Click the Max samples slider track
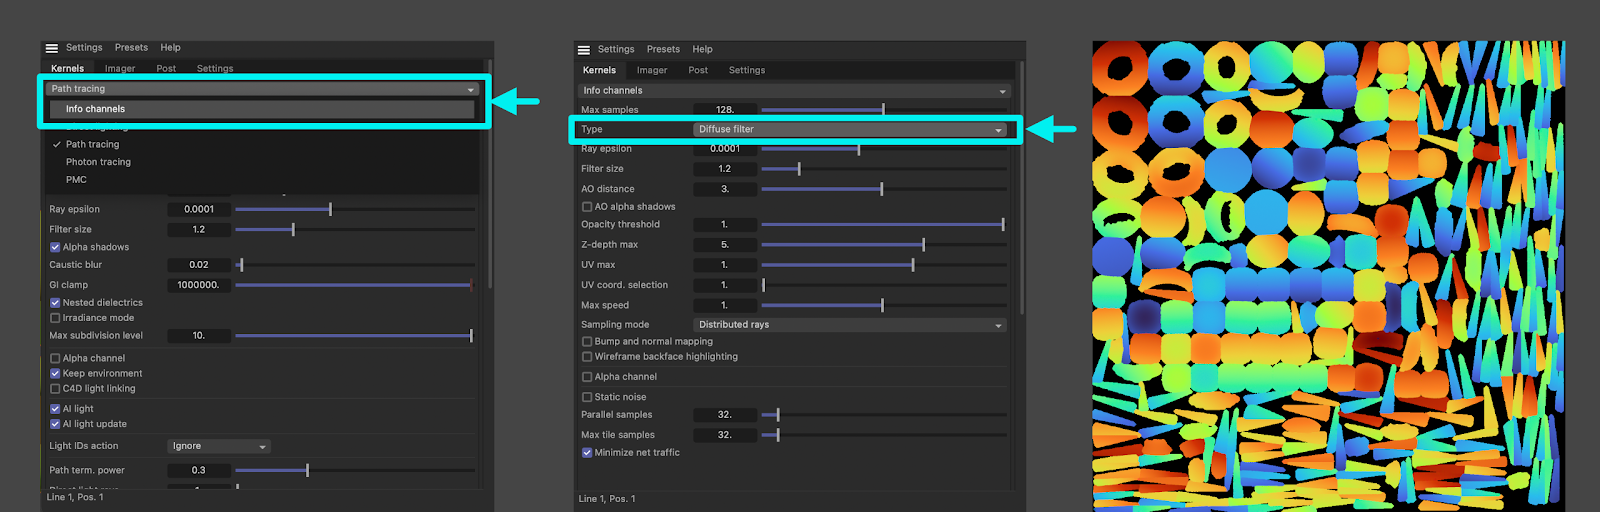The width and height of the screenshot is (1600, 512). click(x=883, y=110)
